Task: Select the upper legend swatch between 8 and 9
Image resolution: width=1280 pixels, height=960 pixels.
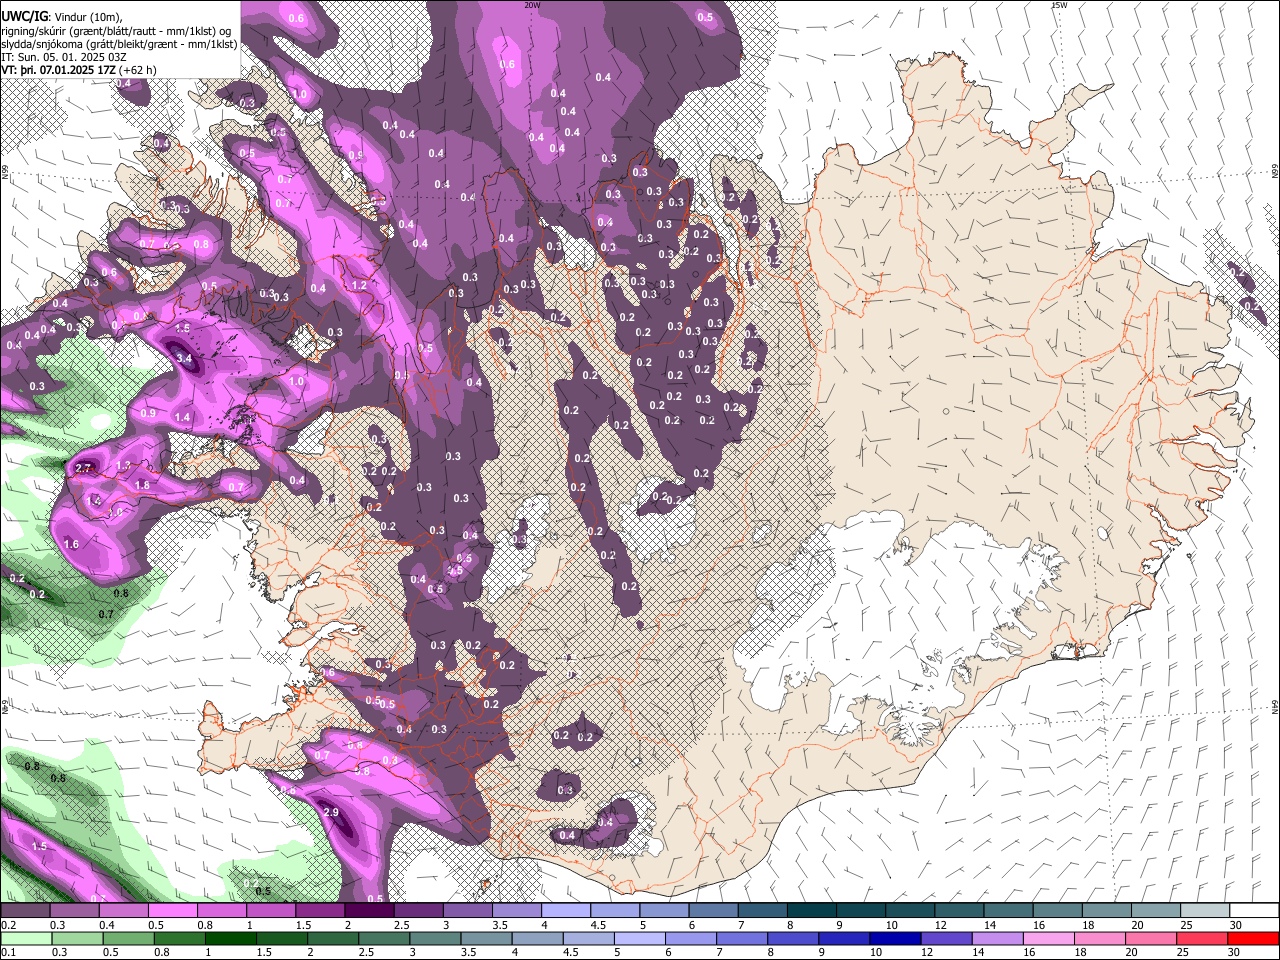Action: 810,911
